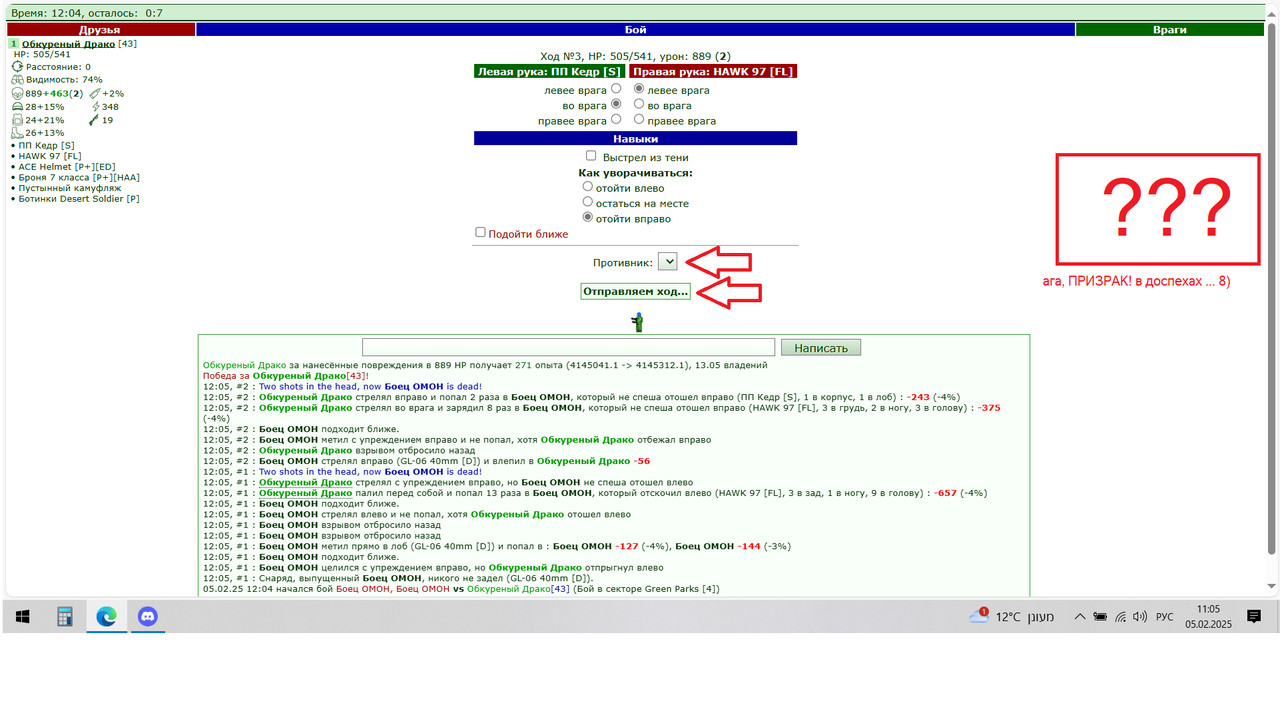Open 'Обкуреный Драко' profile link in the Друзья panel

click(x=69, y=44)
